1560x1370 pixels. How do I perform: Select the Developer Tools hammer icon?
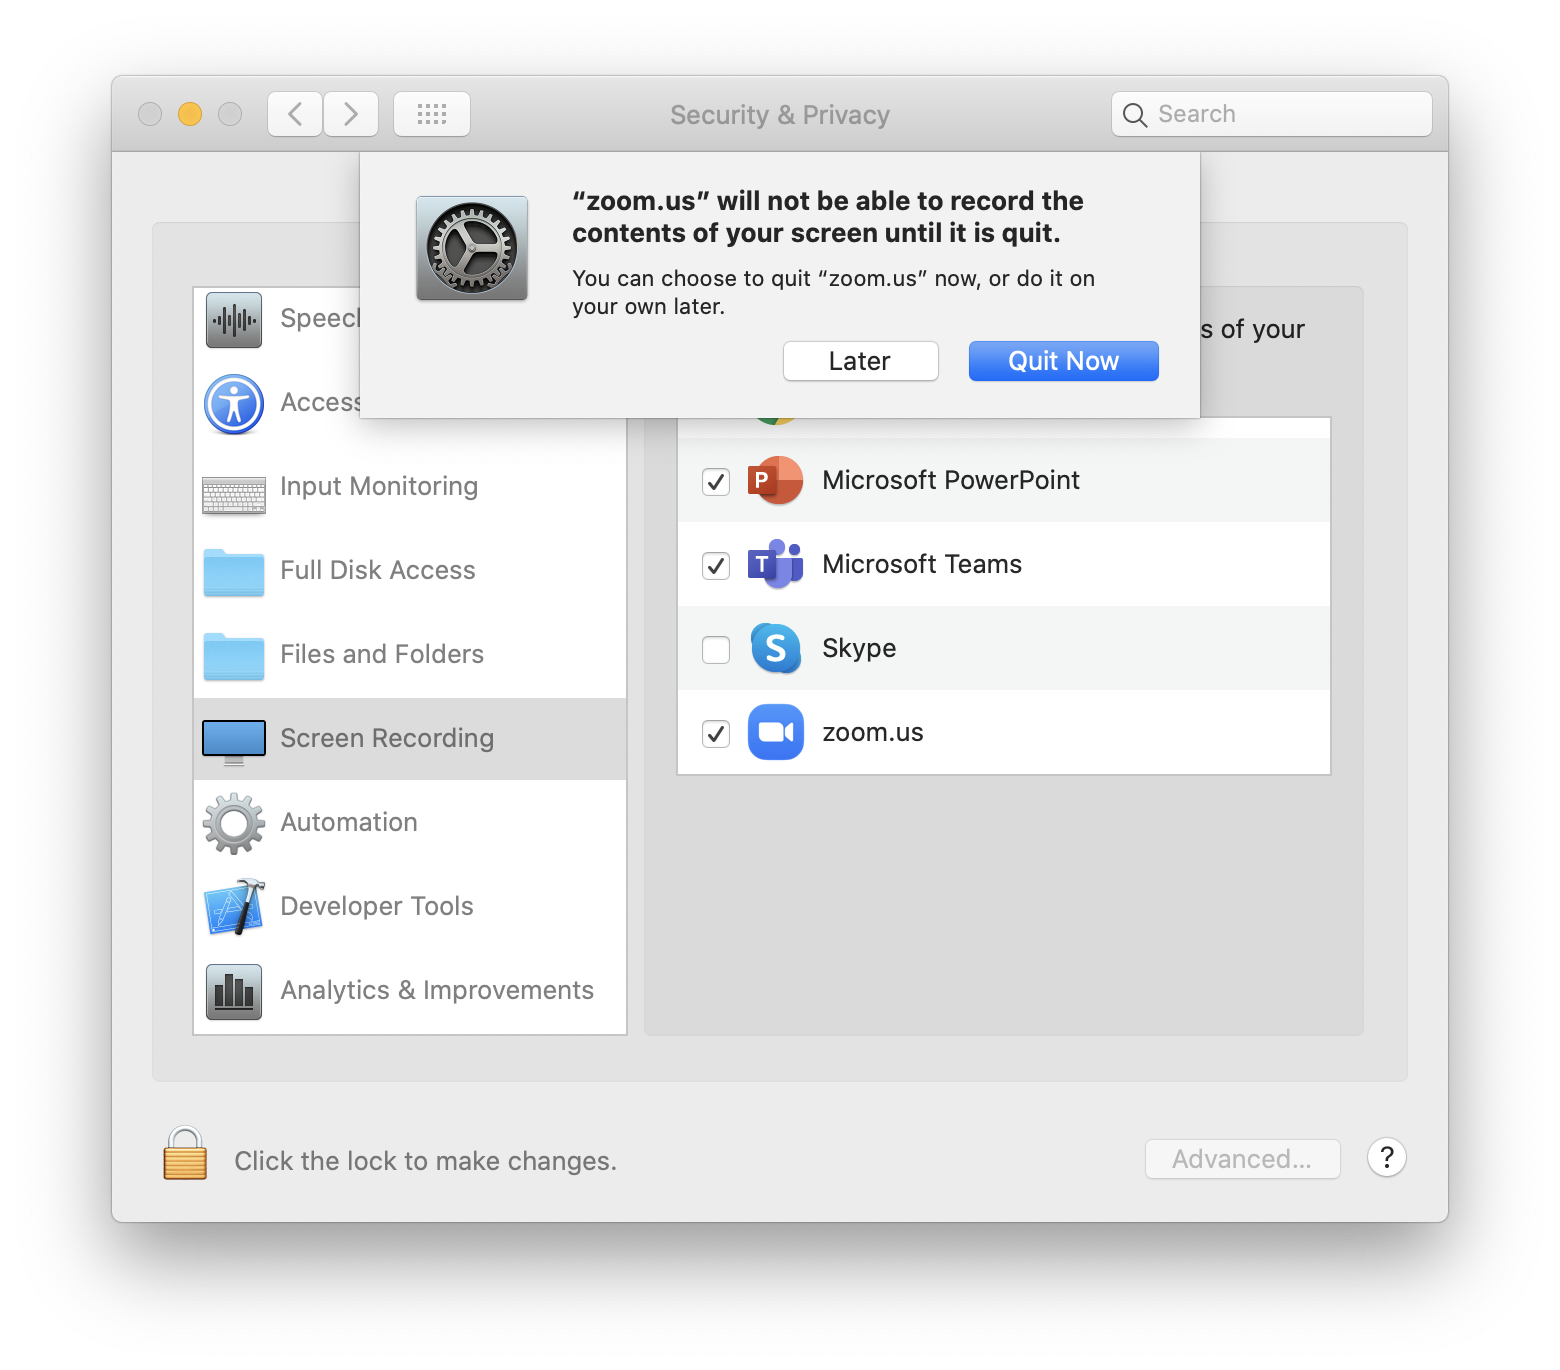pyautogui.click(x=233, y=906)
